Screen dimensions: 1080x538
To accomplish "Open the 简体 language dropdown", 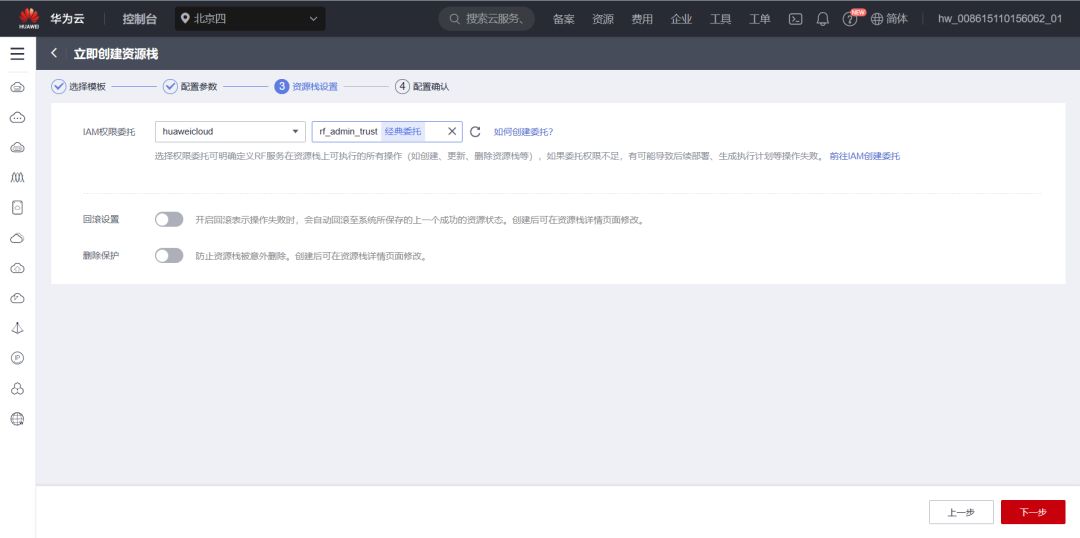I will [889, 19].
